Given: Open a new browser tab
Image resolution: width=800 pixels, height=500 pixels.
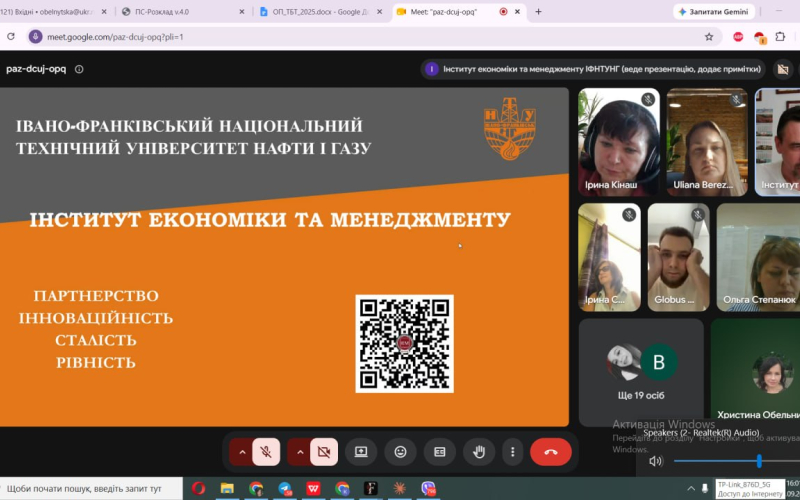Looking at the screenshot, I should click(538, 12).
